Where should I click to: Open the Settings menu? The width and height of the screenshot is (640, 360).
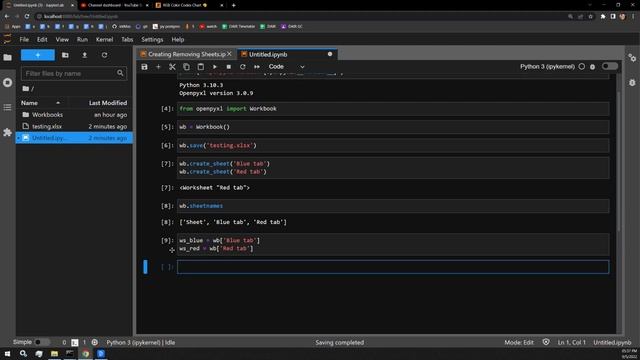click(x=152, y=40)
